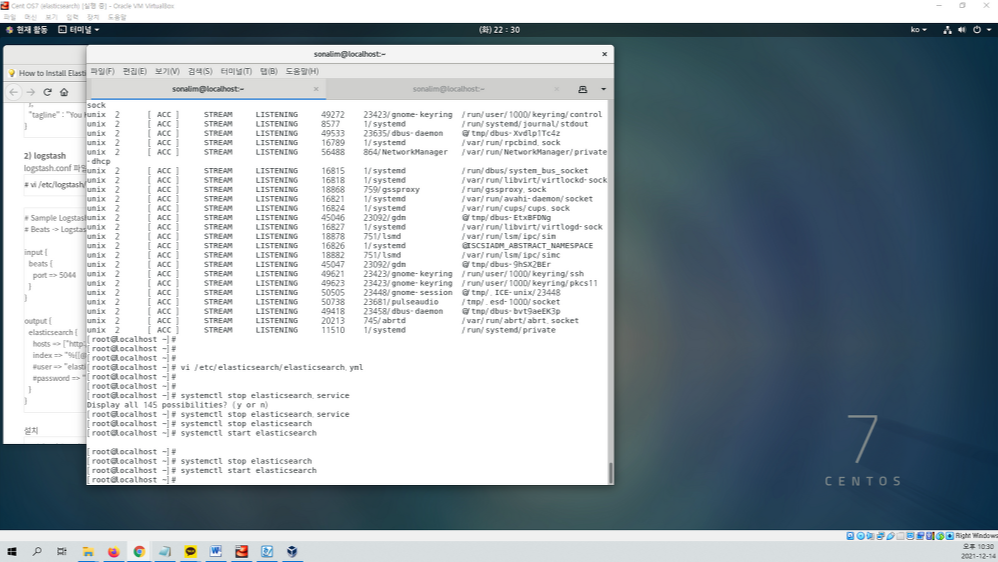Open the 탭(B) menu
The width and height of the screenshot is (998, 562).
(269, 71)
